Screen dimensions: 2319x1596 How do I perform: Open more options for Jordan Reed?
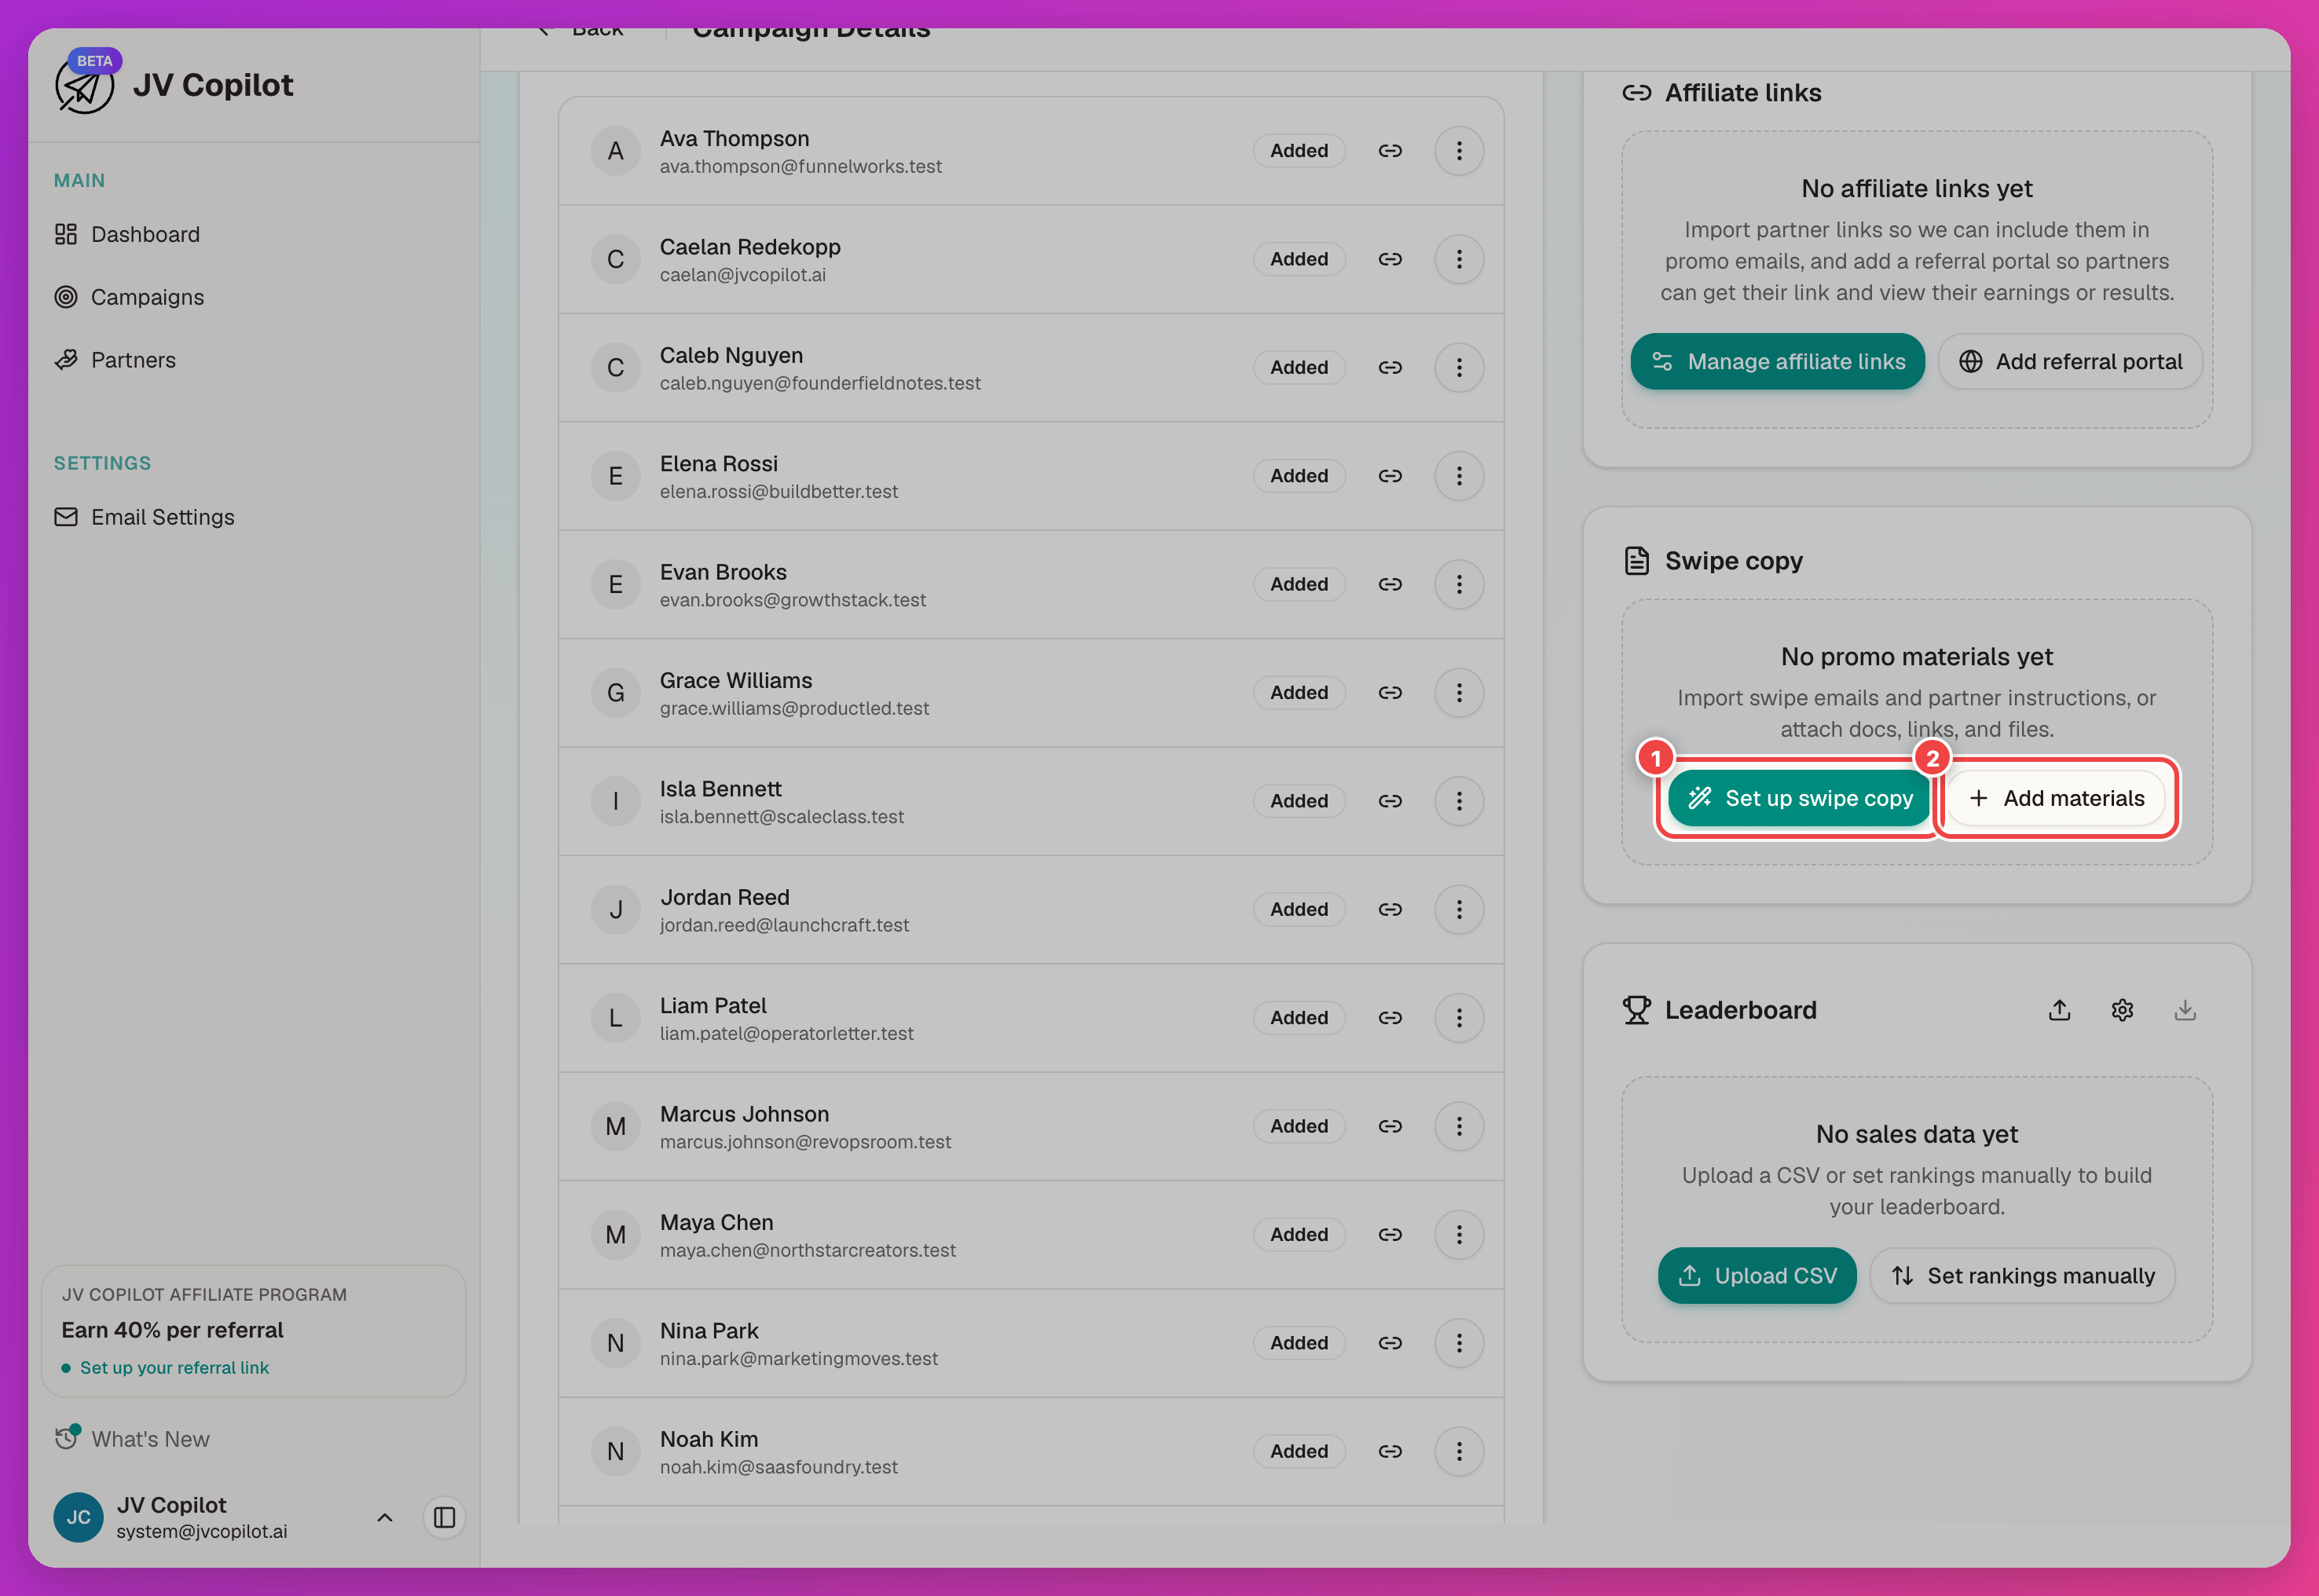tap(1459, 910)
